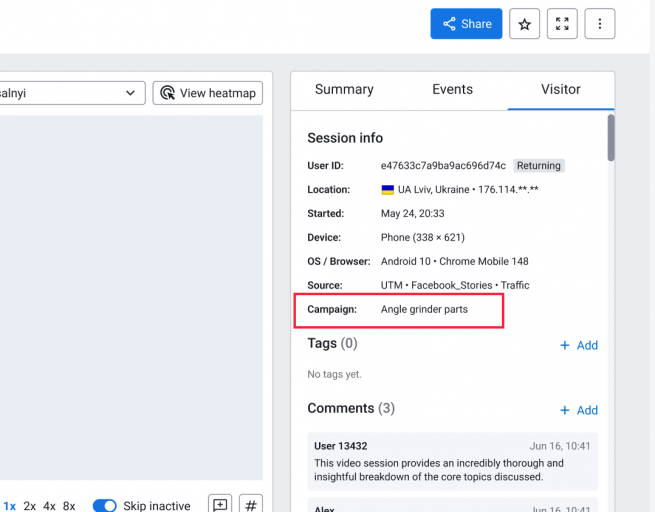Click campaign value Angle grinder parts

point(424,309)
